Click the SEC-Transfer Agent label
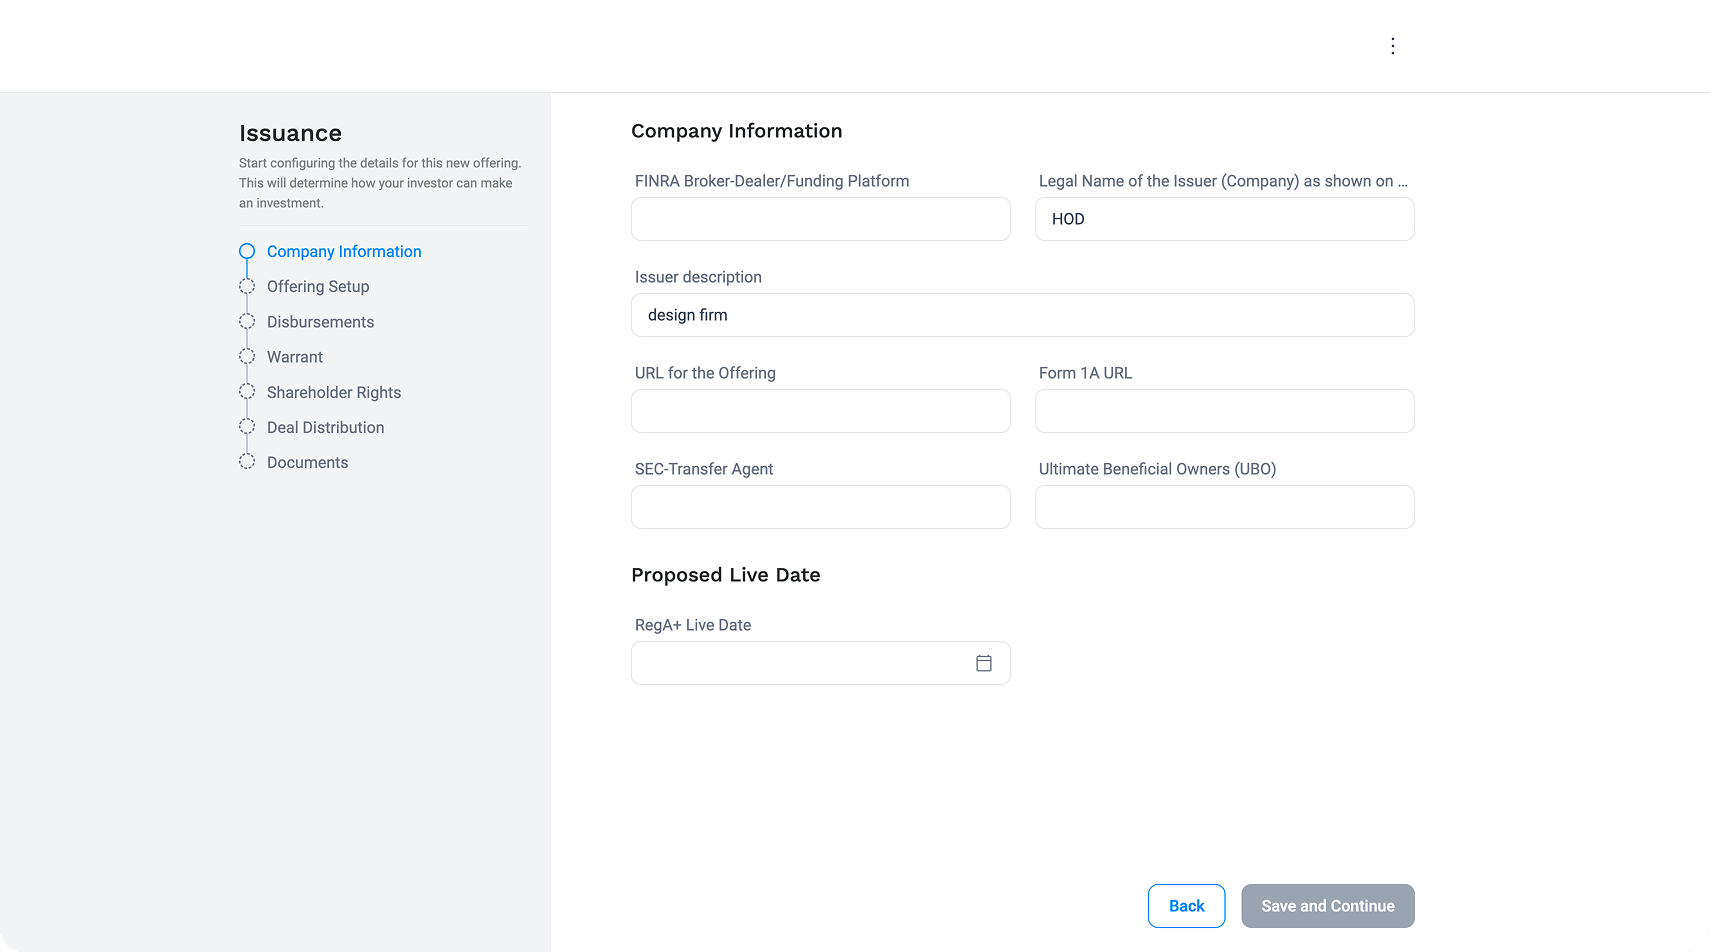 pos(704,469)
